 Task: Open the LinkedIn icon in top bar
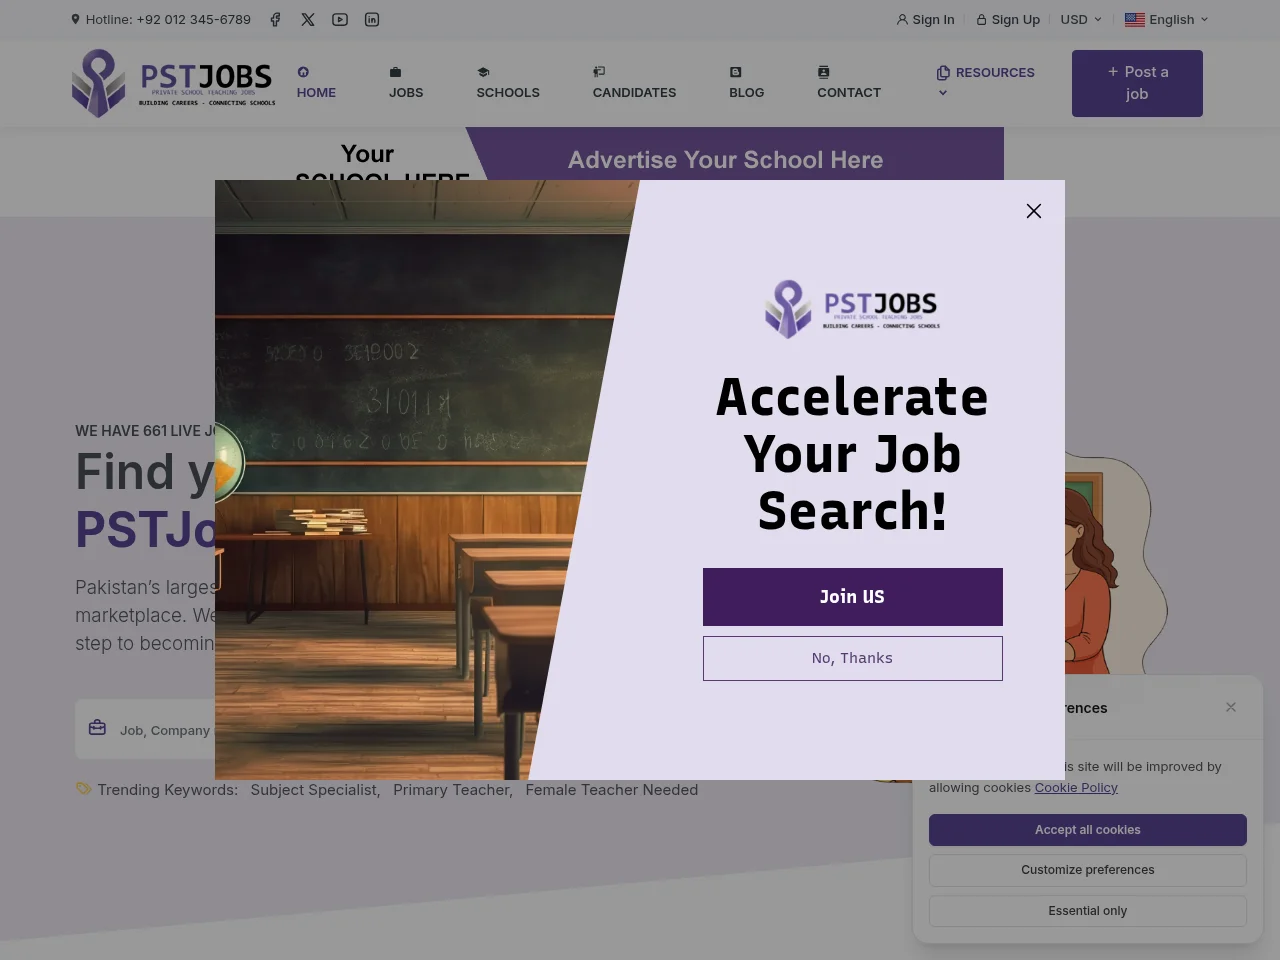pyautogui.click(x=372, y=19)
